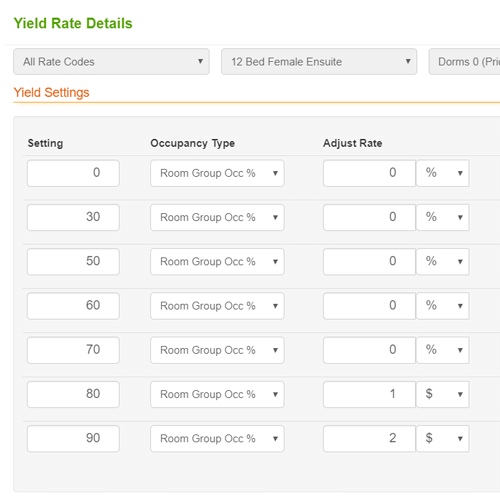The image size is (500, 500).
Task: Open Occupancy Type dropdown for setting 50
Action: tap(217, 262)
